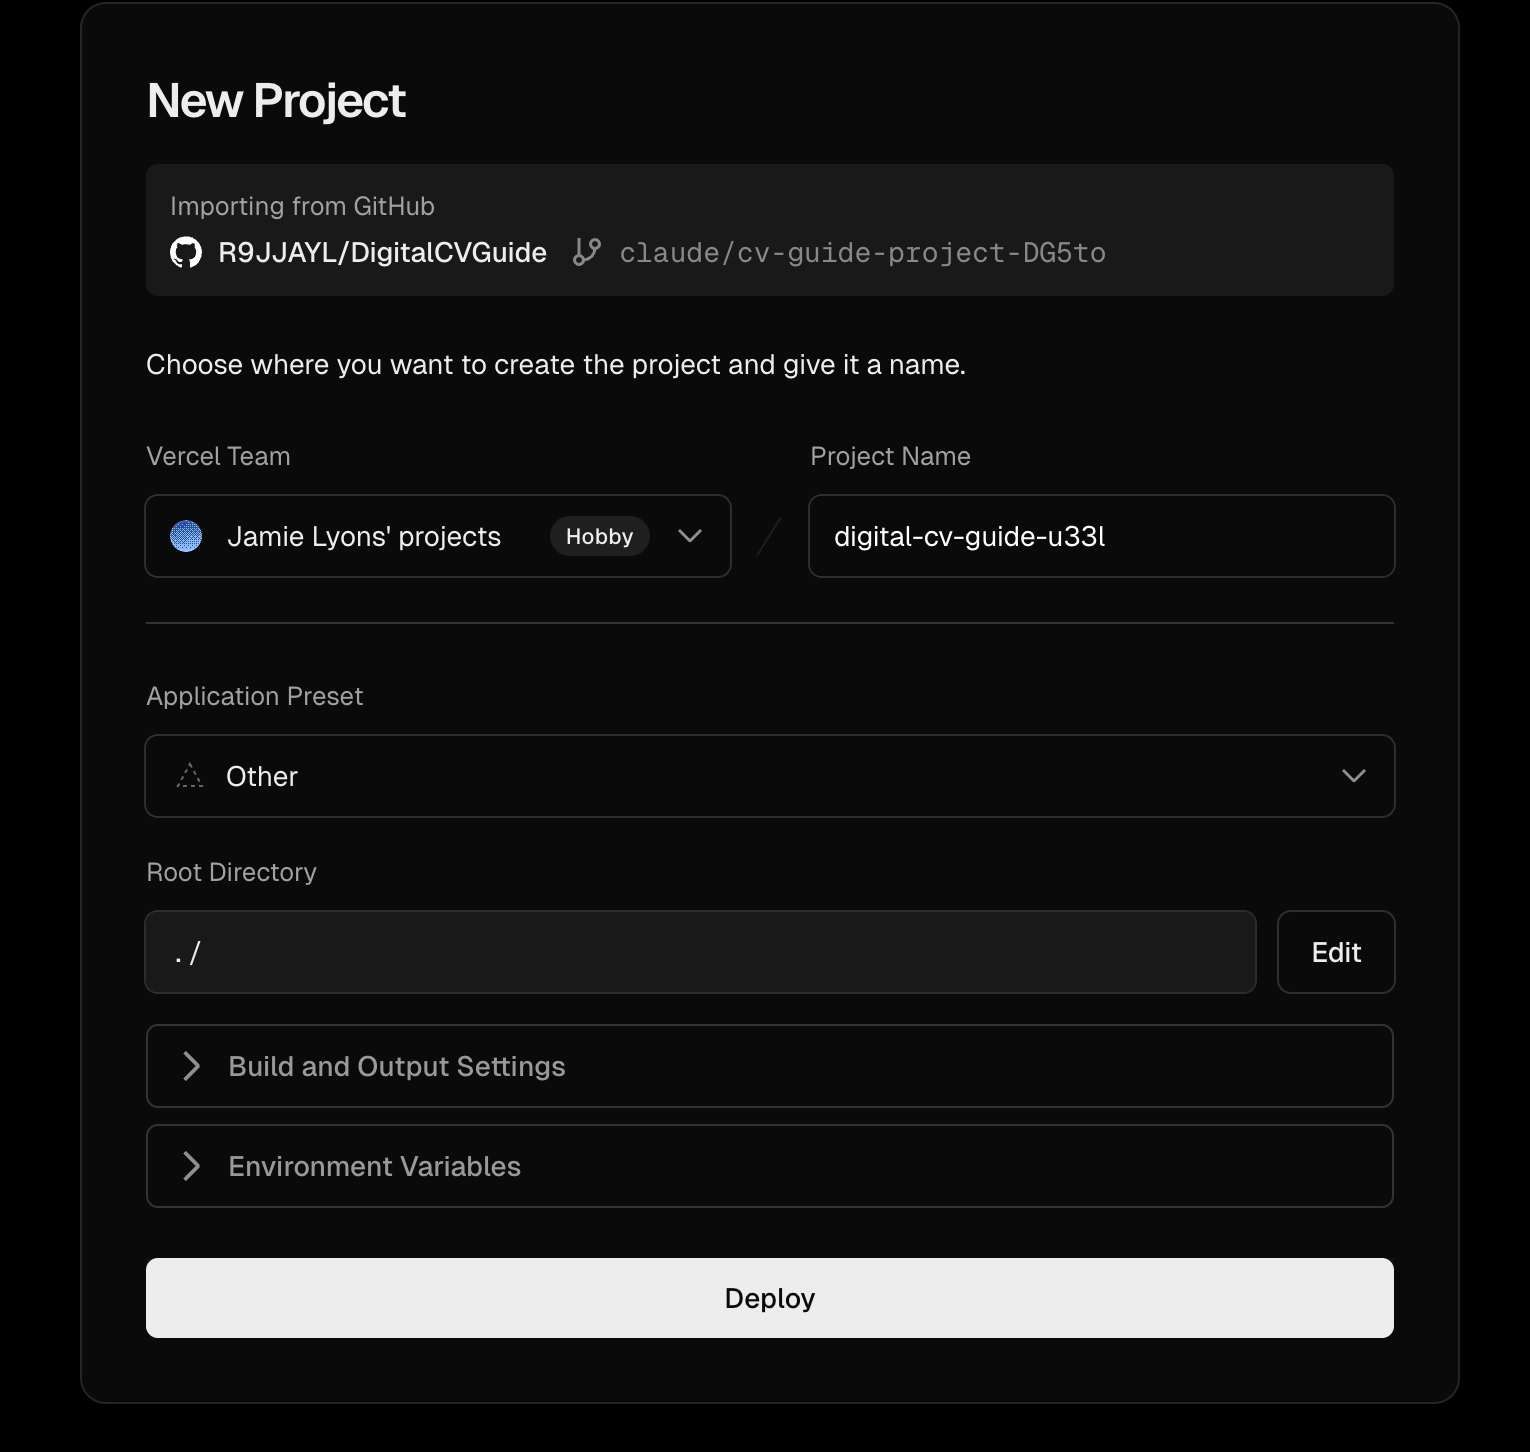Expand Build and Output Settings
Screen dimensions: 1530x1452
point(770,1066)
